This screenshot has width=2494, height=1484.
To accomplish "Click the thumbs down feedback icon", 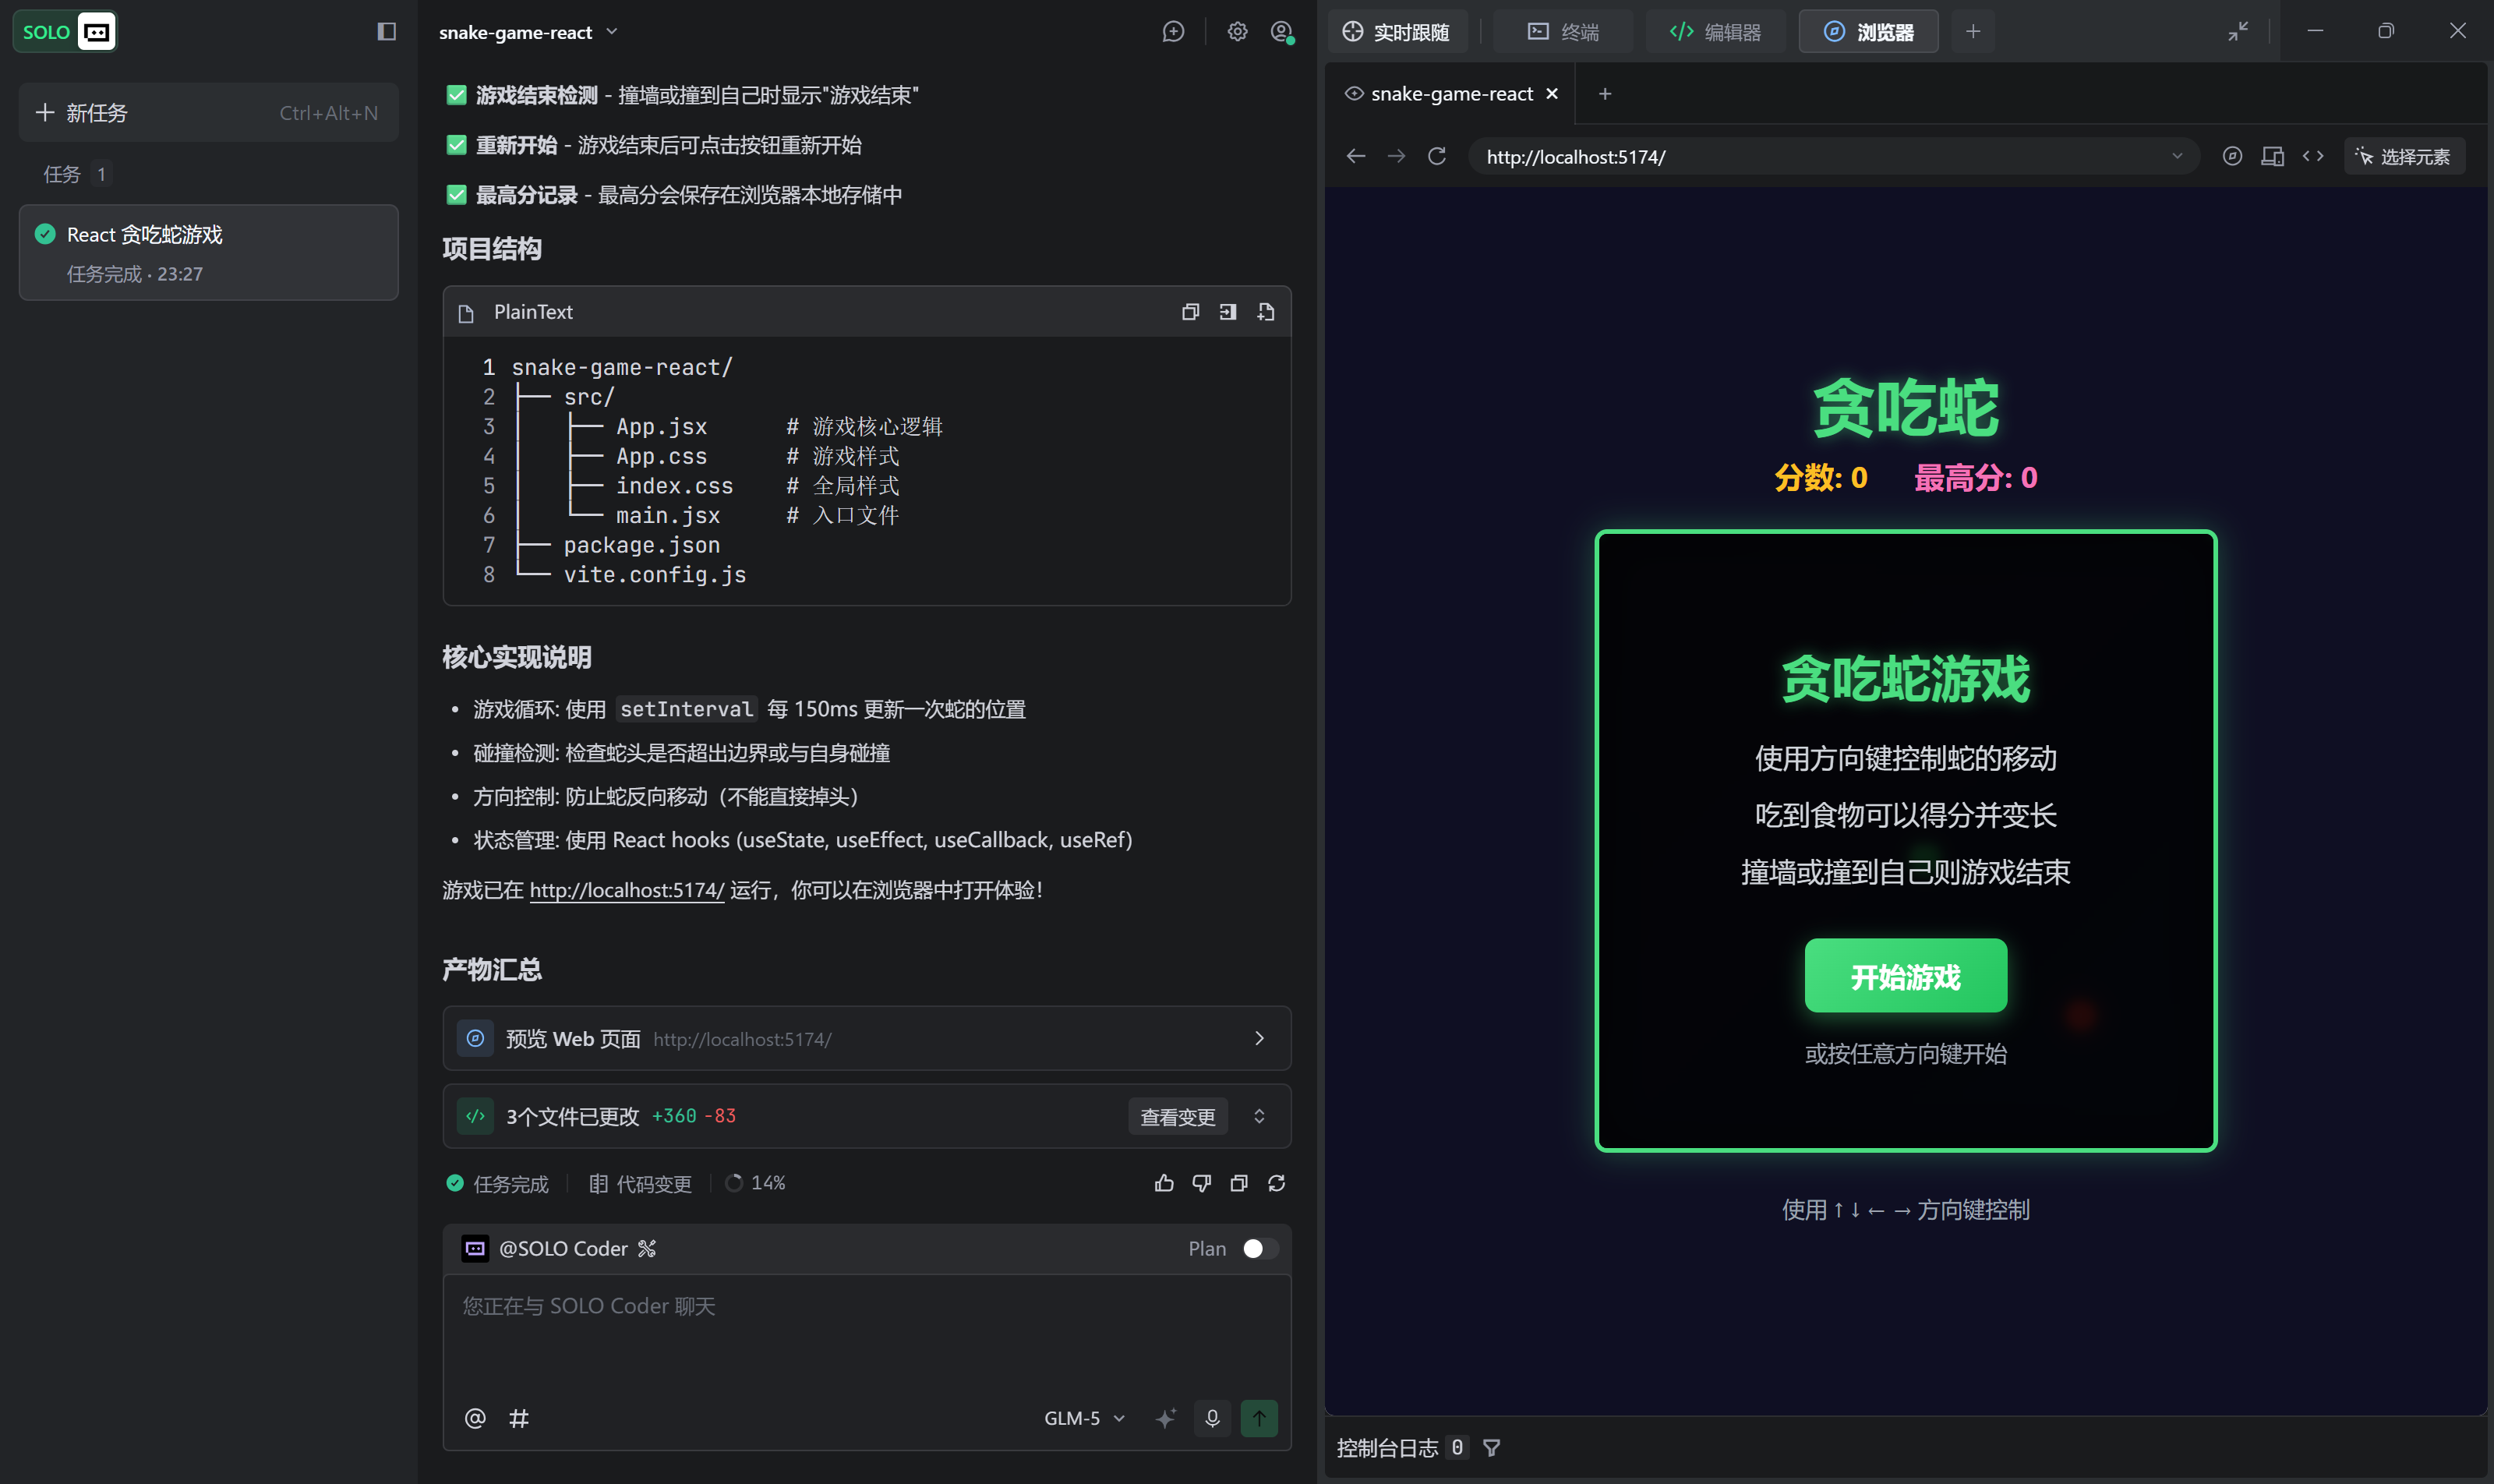I will (x=1201, y=1183).
